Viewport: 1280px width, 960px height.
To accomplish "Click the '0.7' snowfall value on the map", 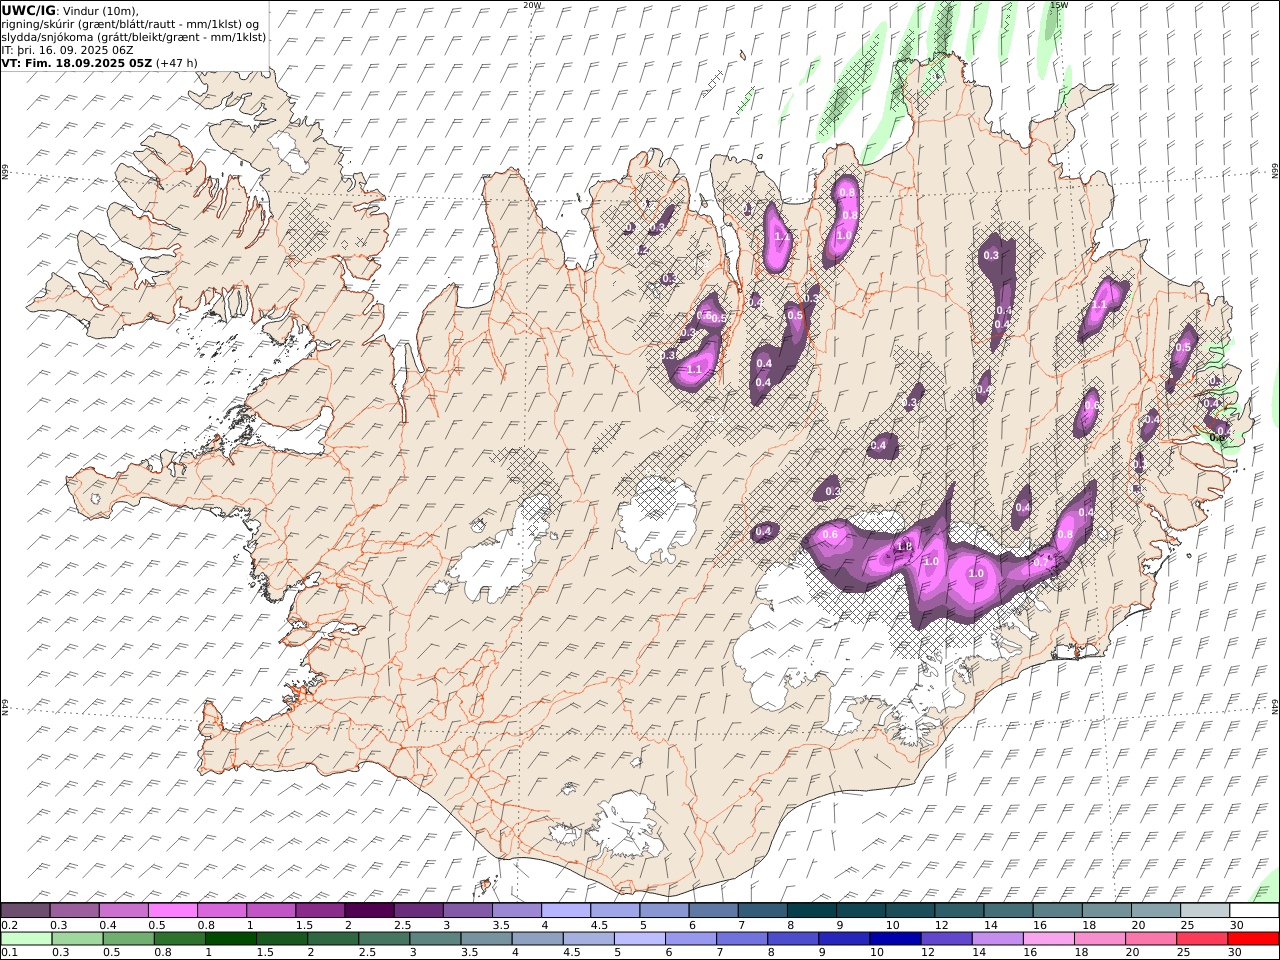I will (1041, 562).
